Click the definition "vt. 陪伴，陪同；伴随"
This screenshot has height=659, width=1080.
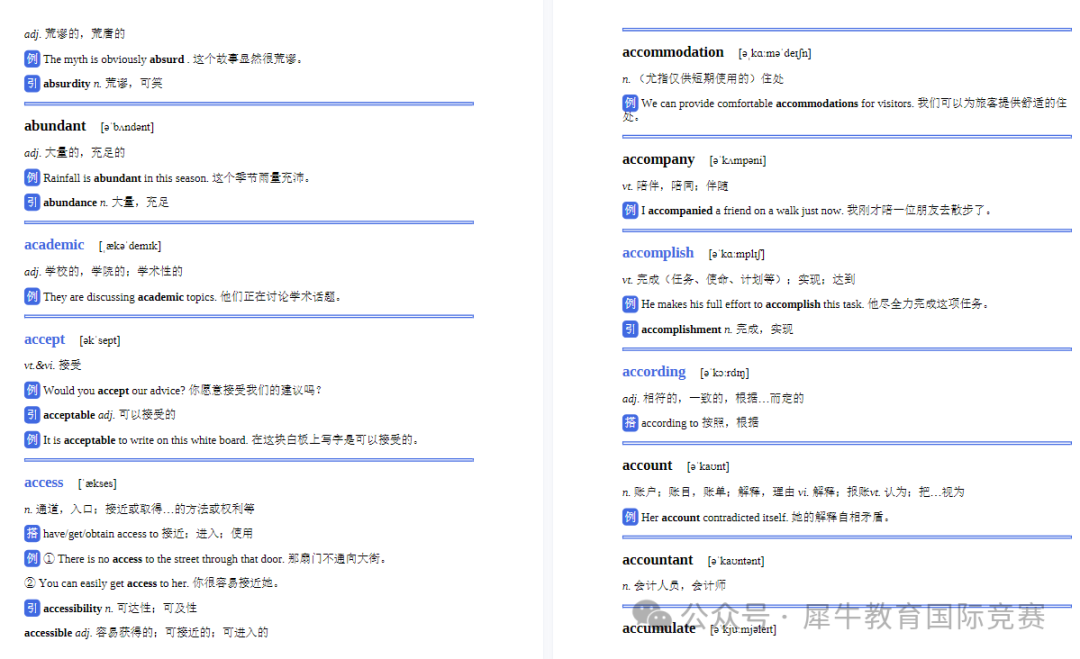(675, 185)
